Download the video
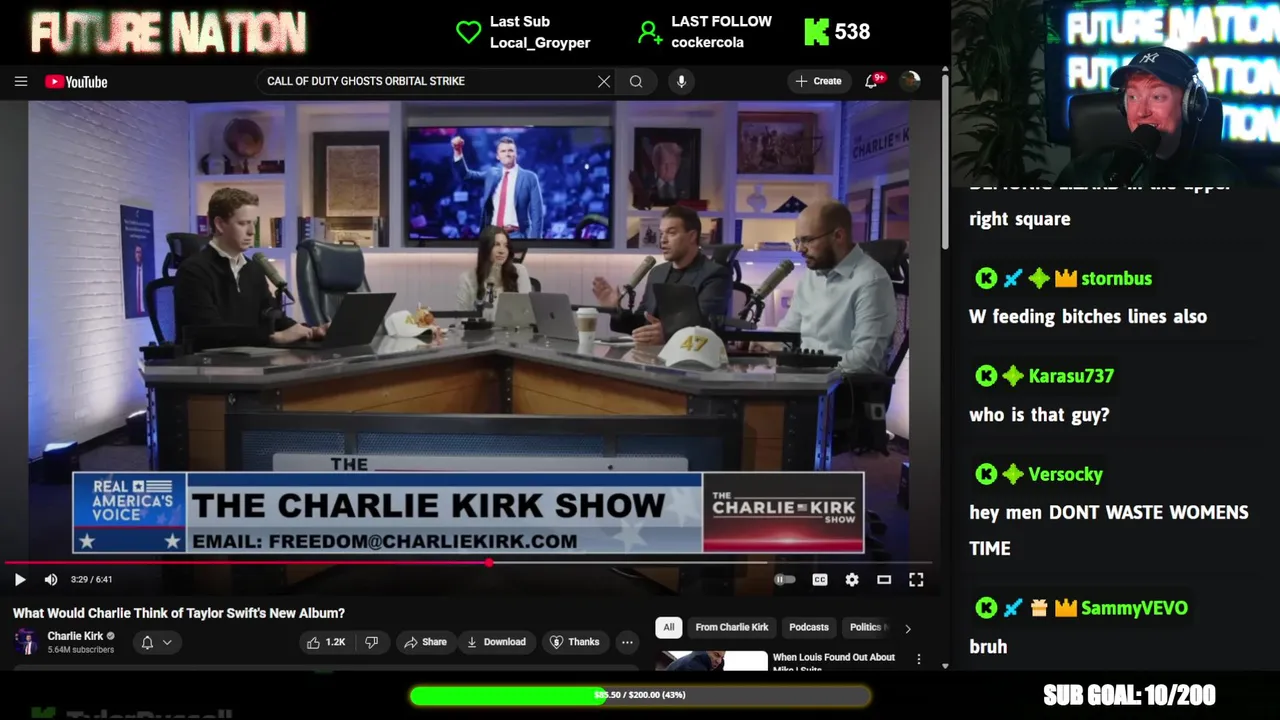 [497, 642]
